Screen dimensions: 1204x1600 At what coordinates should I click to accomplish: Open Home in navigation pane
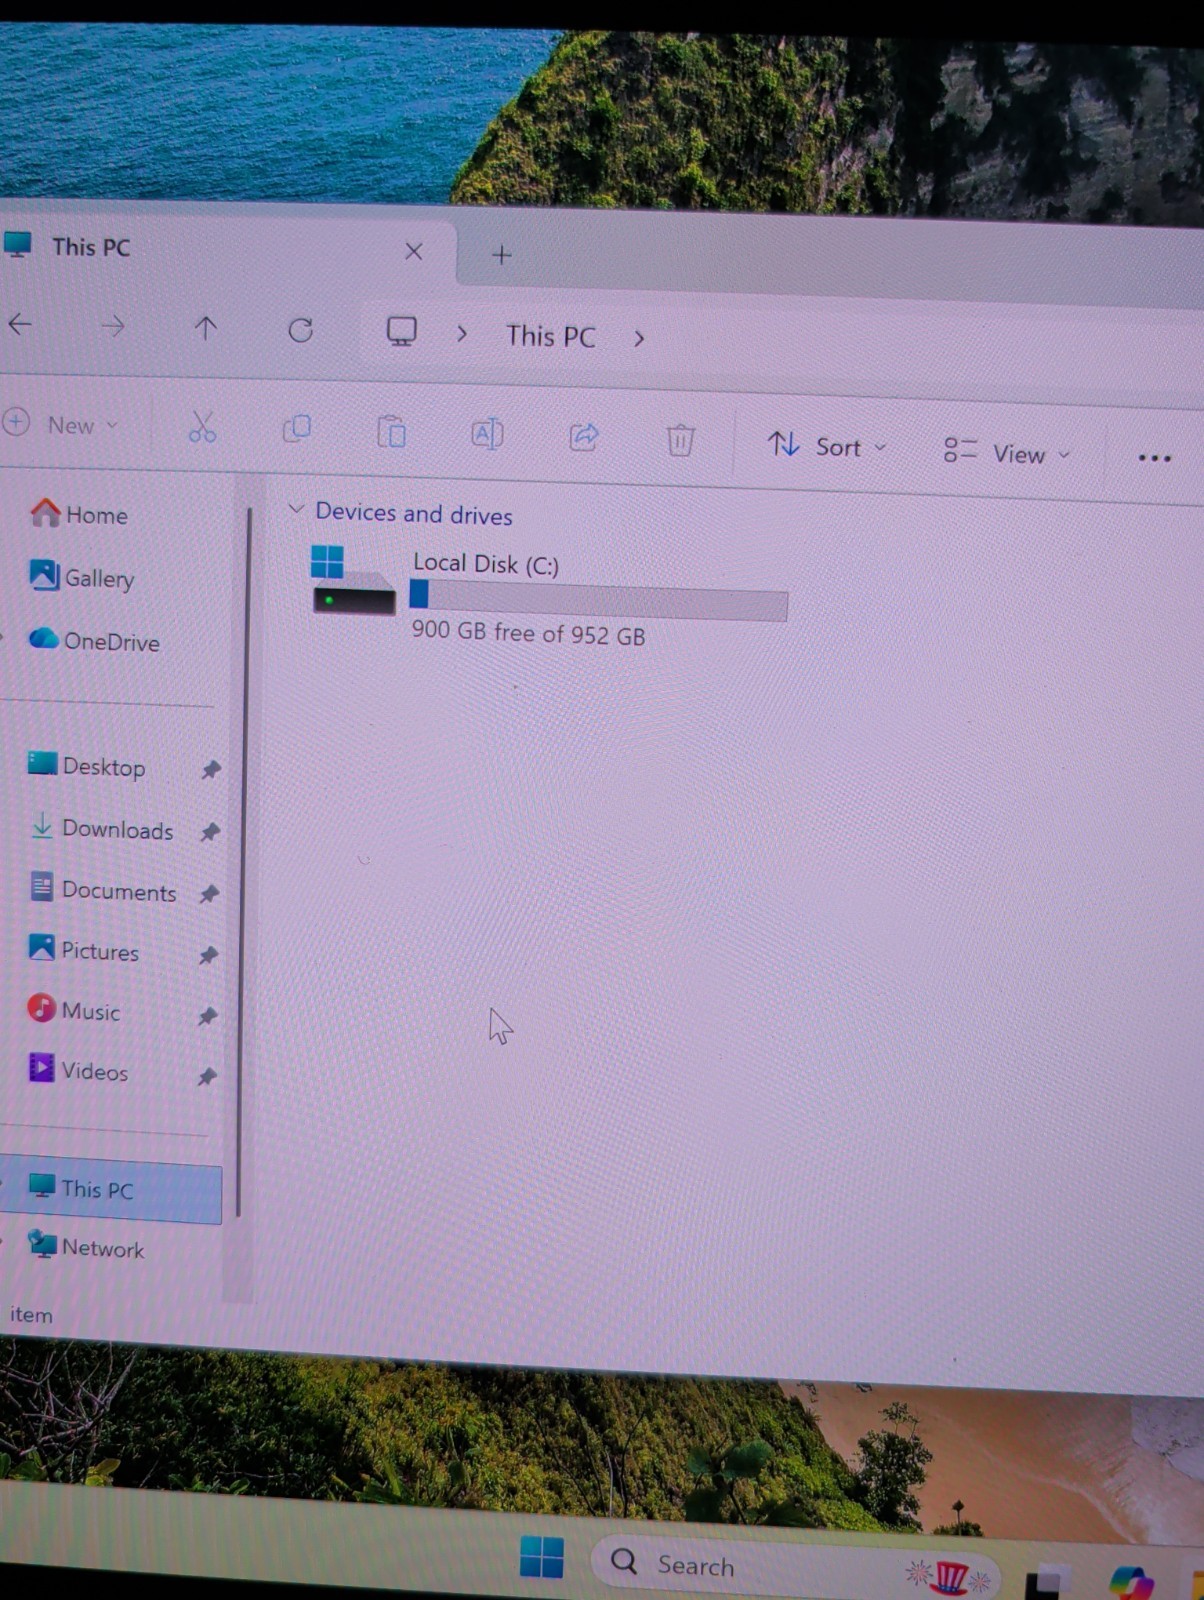pos(80,514)
